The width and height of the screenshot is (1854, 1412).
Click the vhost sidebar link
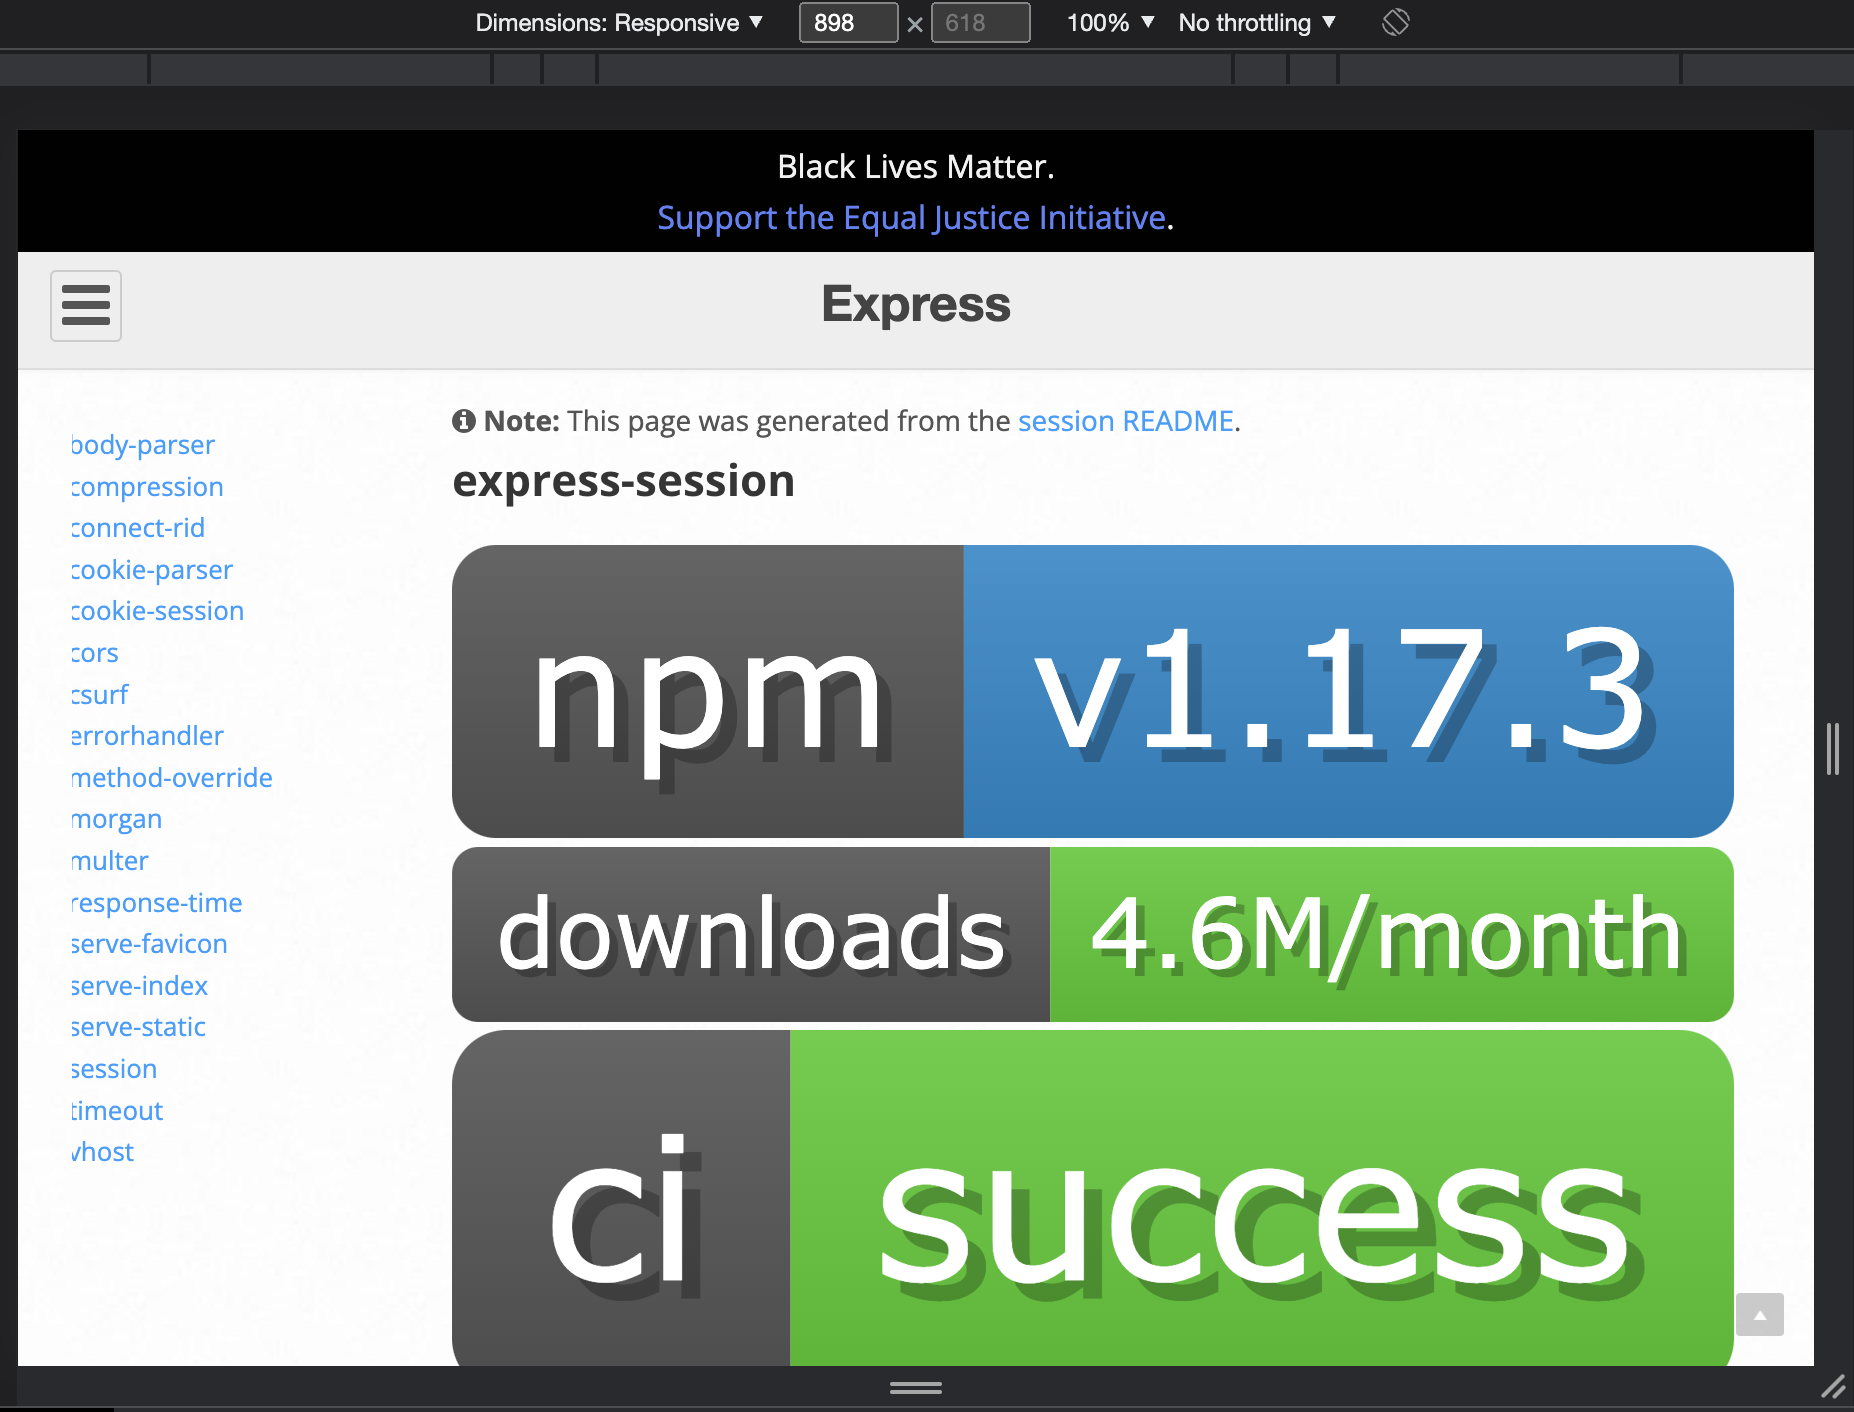click(x=101, y=1151)
